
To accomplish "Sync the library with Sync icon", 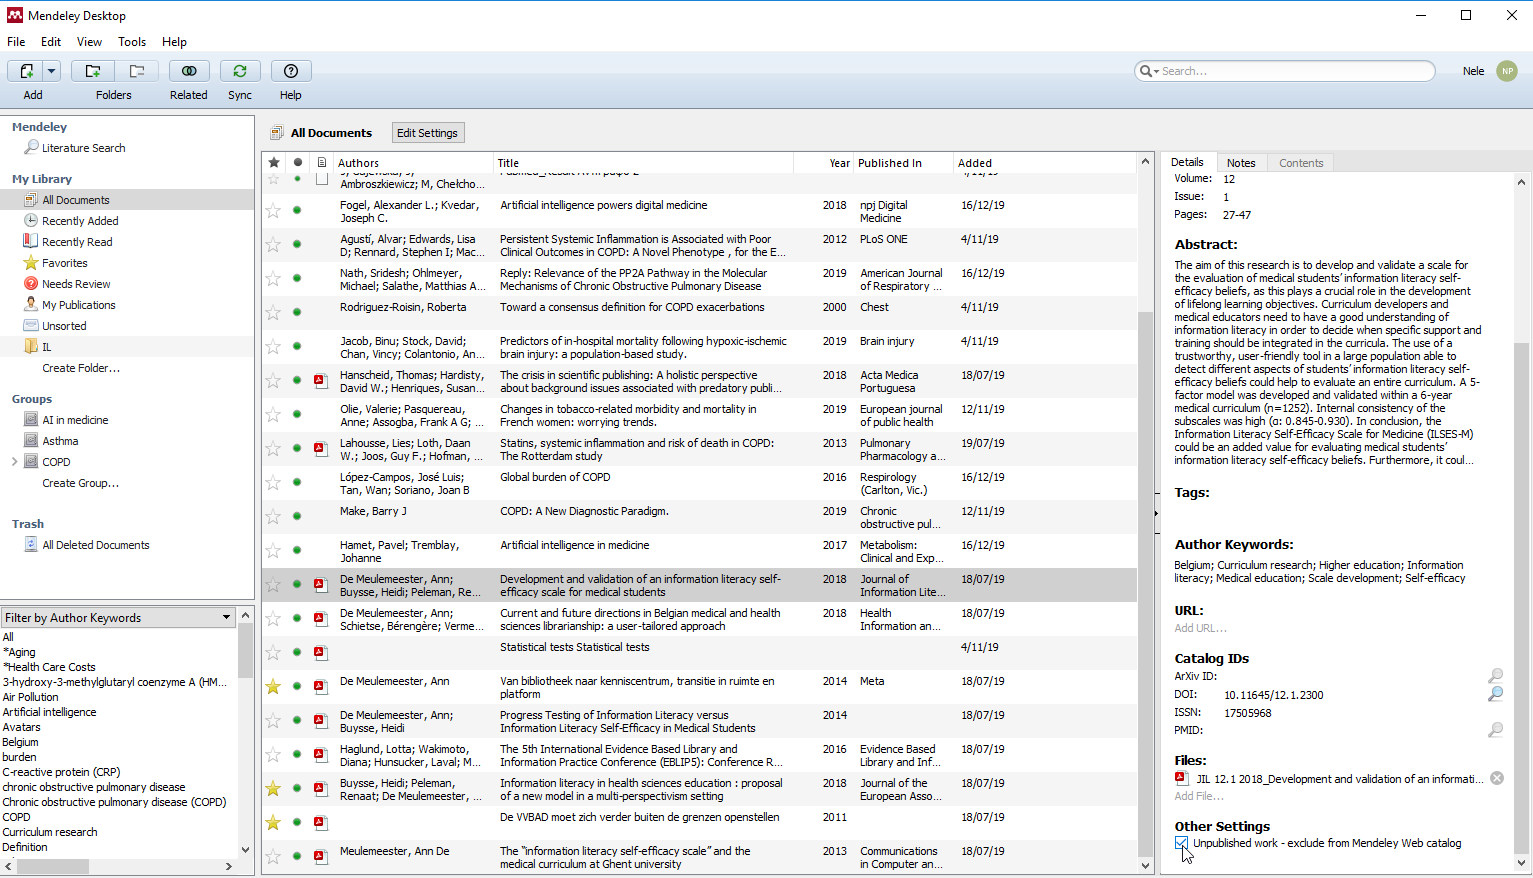I will [x=240, y=71].
